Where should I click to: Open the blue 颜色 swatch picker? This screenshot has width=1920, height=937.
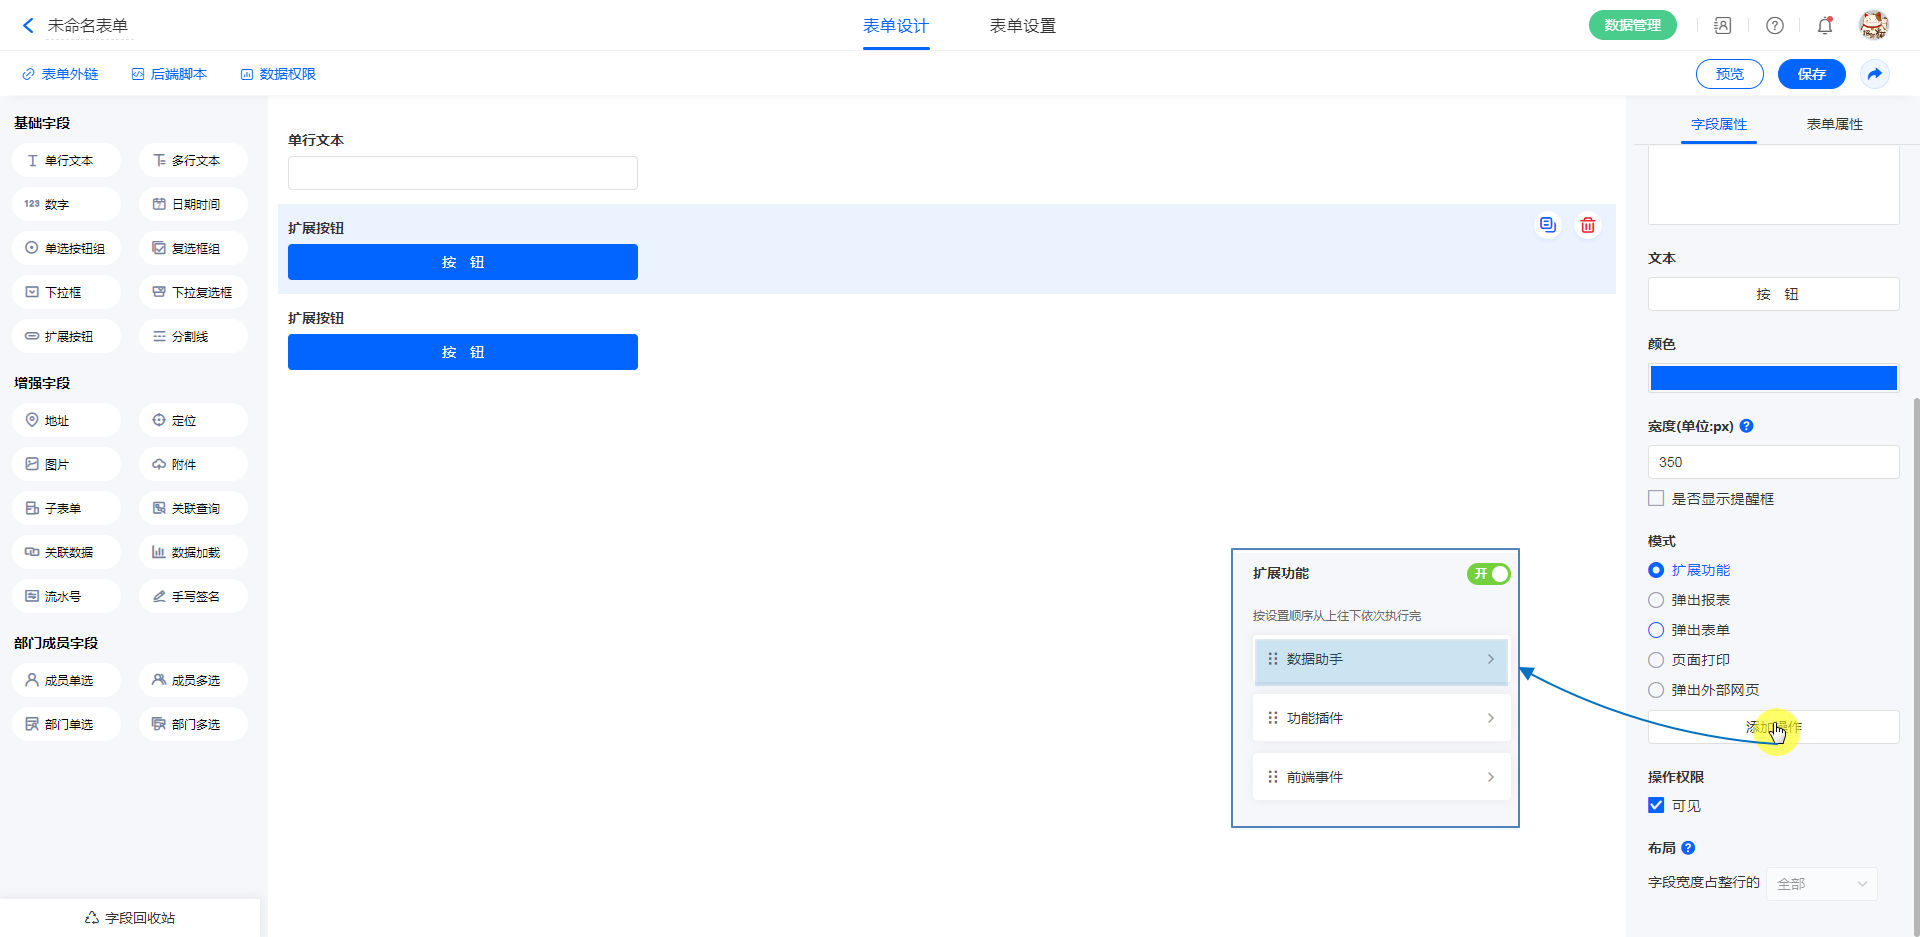click(x=1773, y=378)
